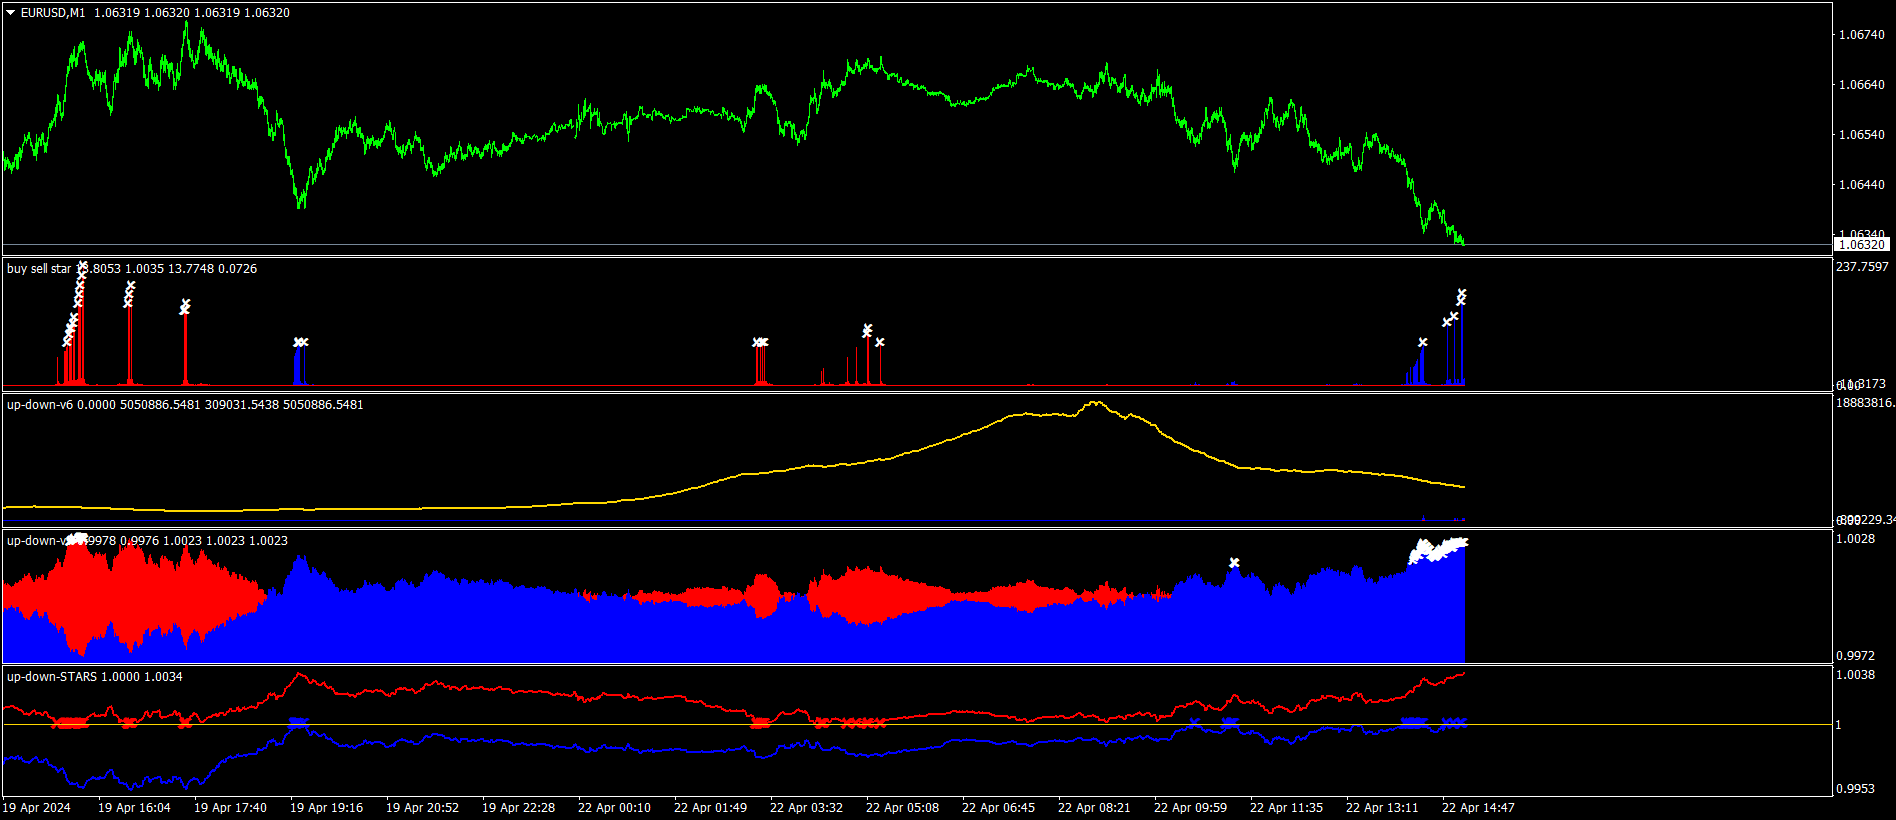Click the EURUSD,M1 chart symbol label

click(53, 13)
